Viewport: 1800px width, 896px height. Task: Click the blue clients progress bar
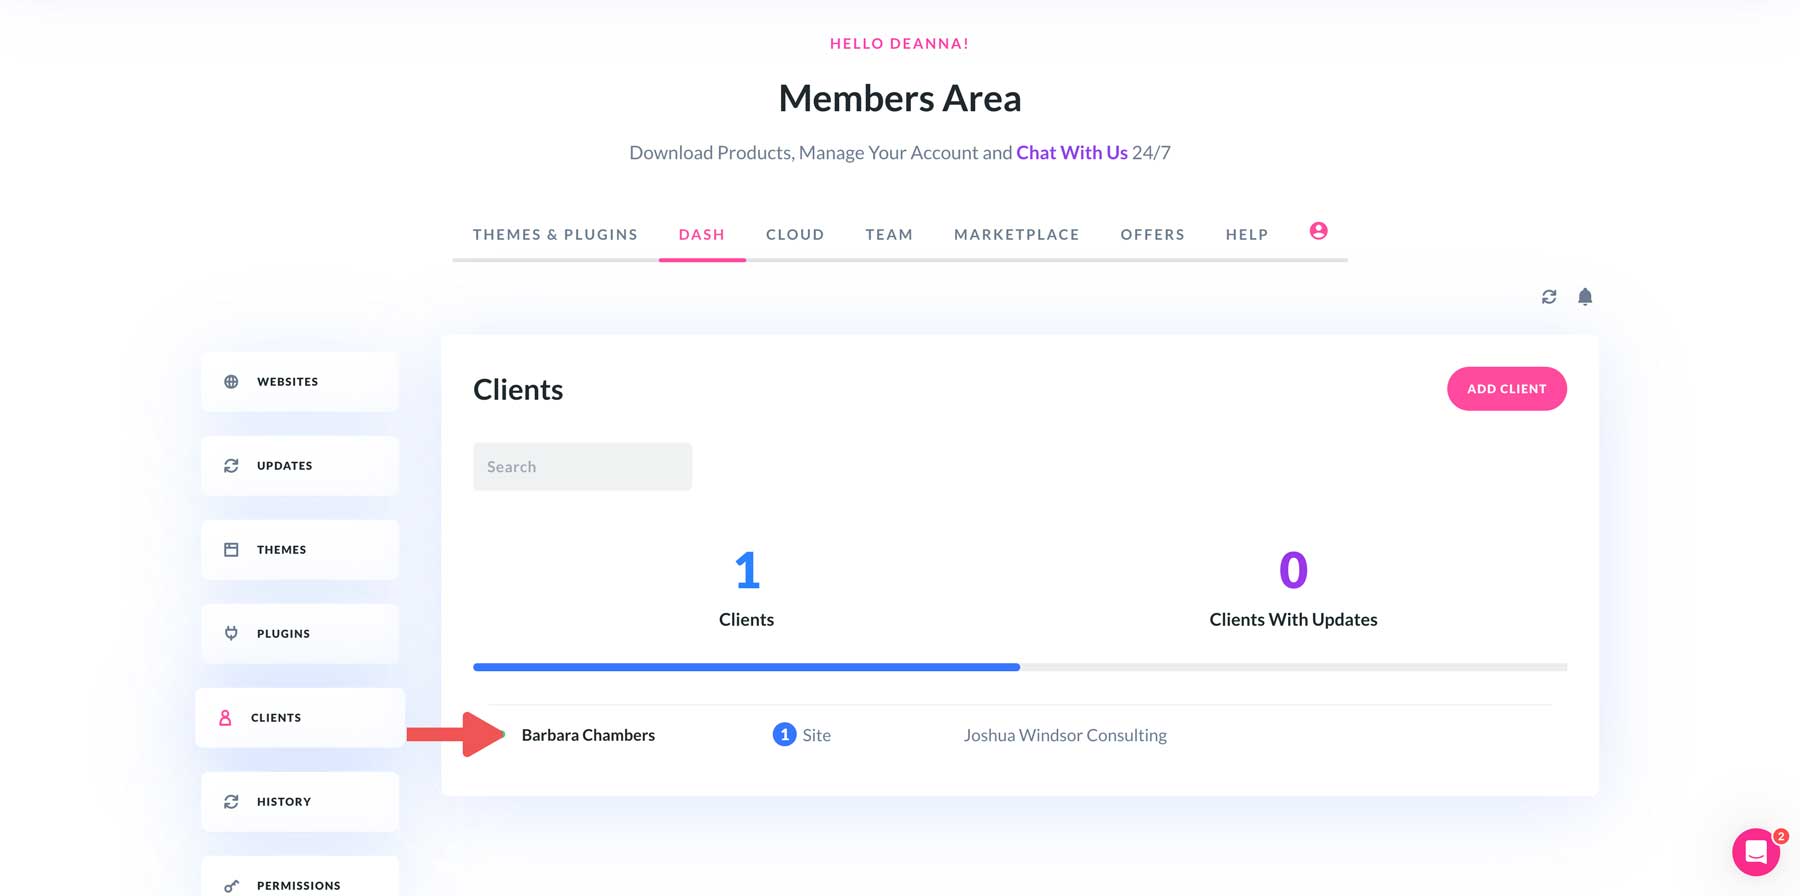click(x=746, y=667)
